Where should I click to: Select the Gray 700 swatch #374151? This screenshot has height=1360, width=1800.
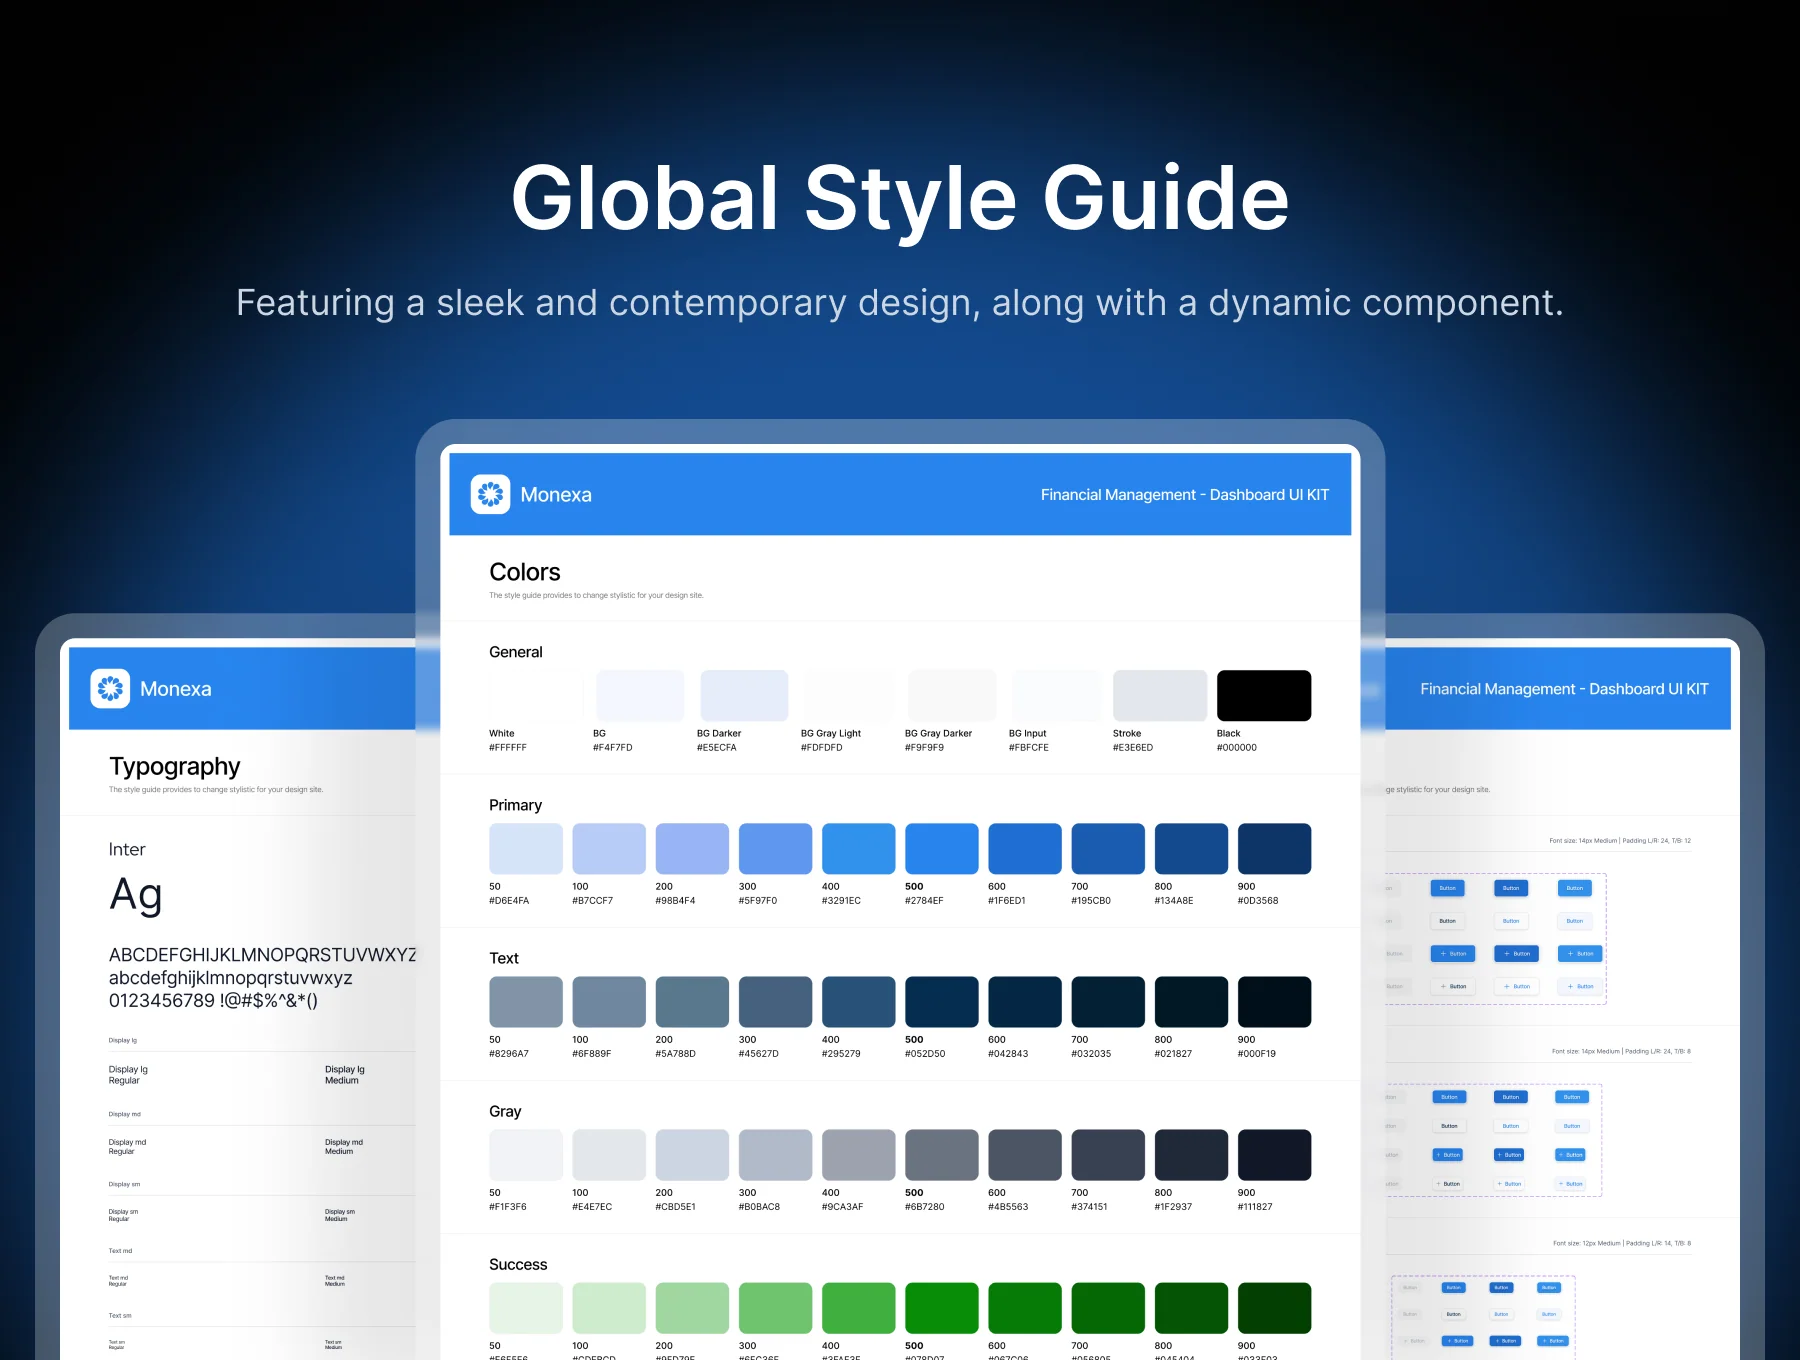pos(1108,1155)
